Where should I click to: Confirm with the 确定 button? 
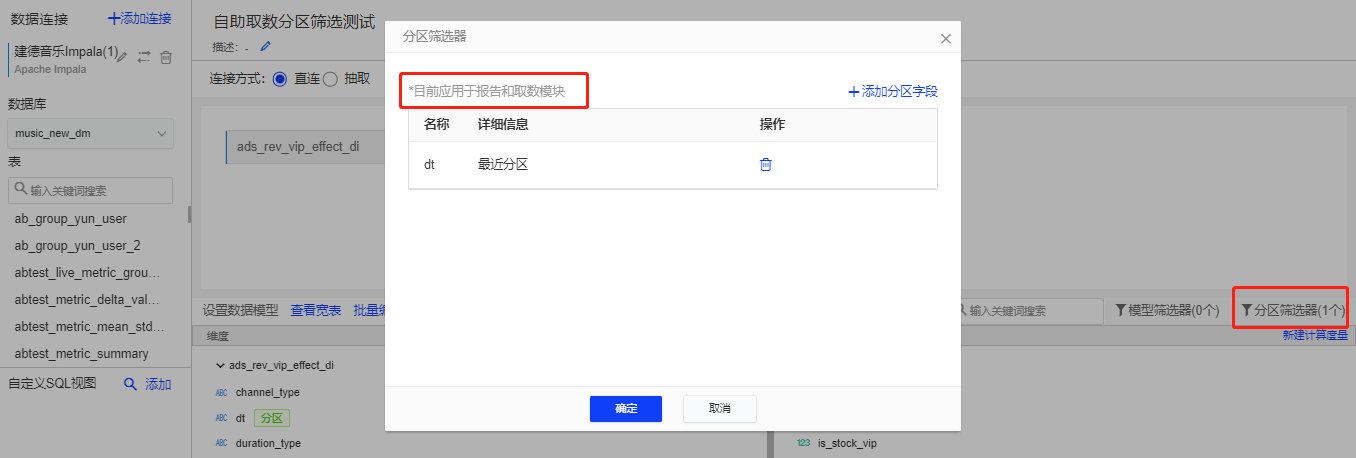(x=626, y=408)
